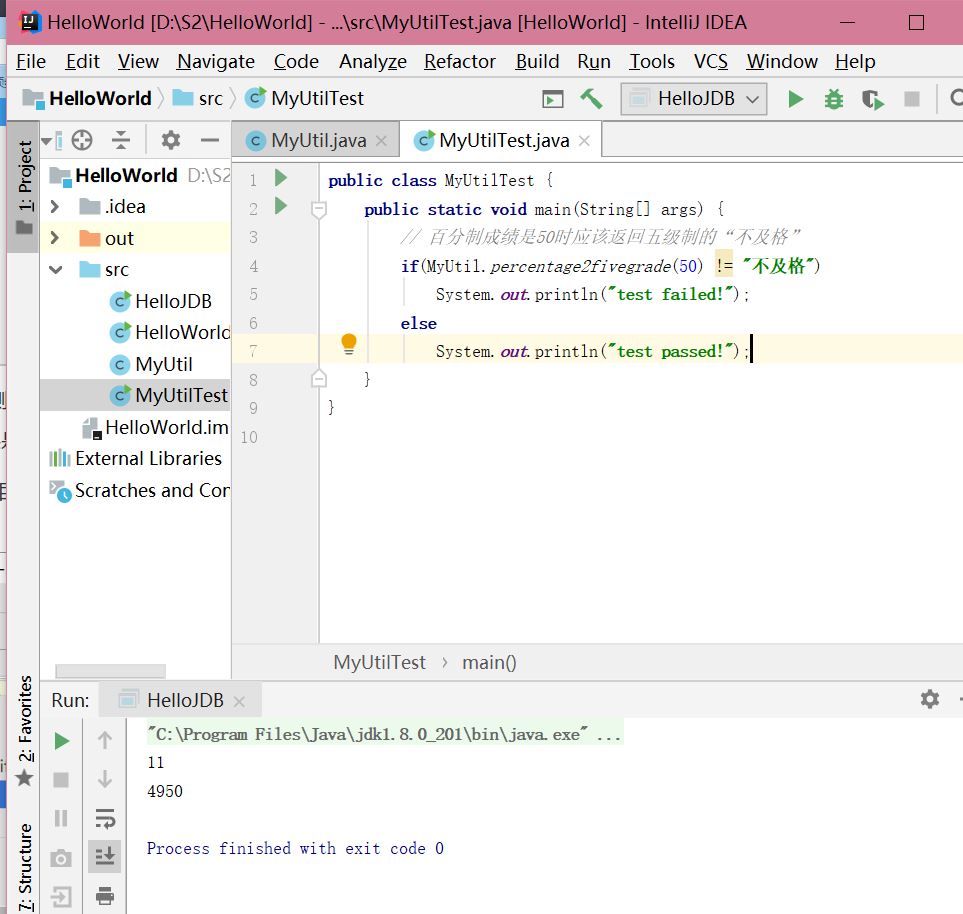
Task: Click MyUtilTest in the navigation bar
Action: 305,98
